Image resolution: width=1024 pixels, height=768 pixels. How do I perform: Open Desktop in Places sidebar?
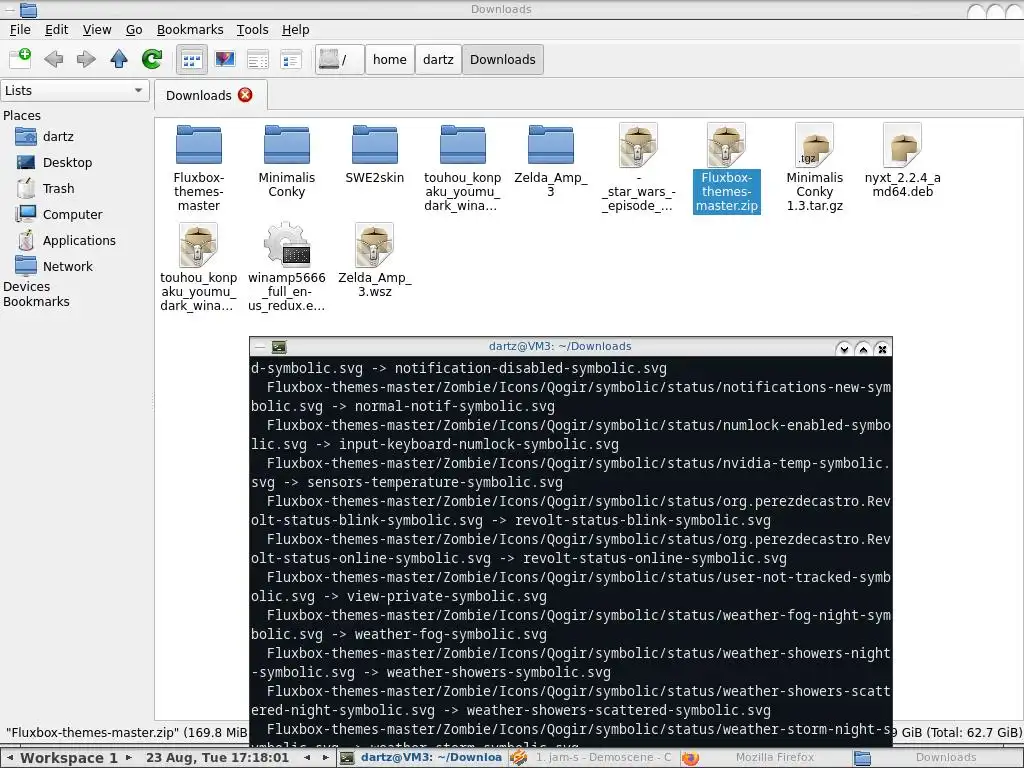[67, 163]
